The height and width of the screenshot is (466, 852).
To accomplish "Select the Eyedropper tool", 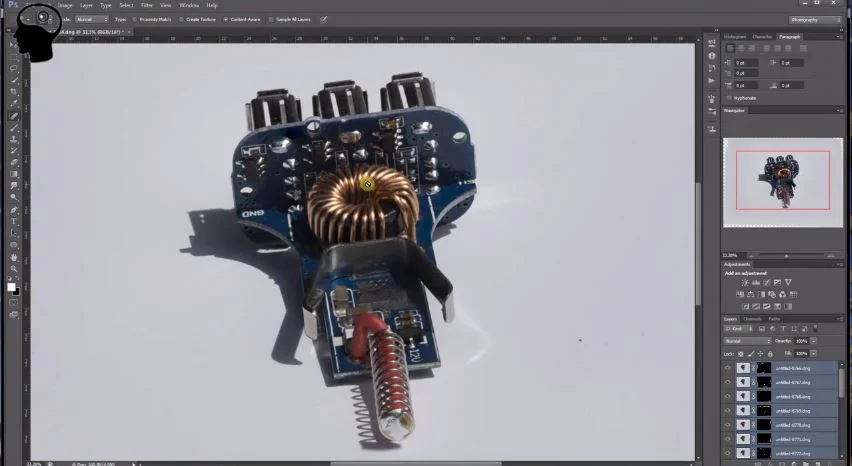I will pos(14,104).
